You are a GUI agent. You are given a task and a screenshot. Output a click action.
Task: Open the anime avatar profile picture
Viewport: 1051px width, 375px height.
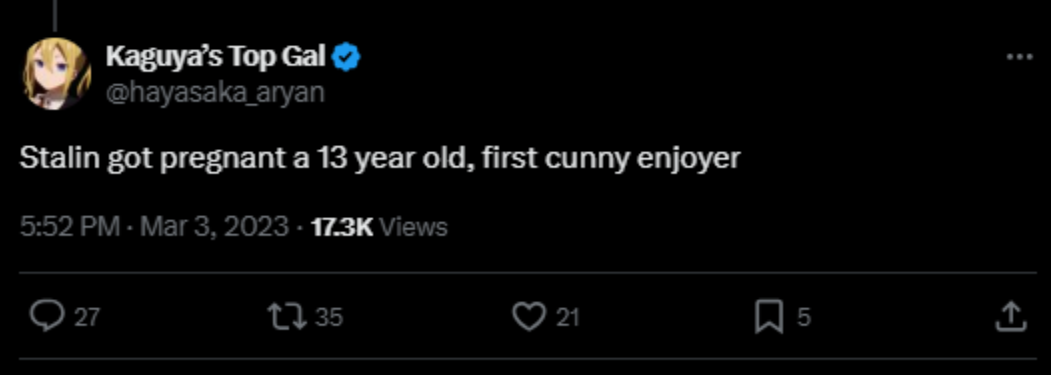(x=57, y=74)
